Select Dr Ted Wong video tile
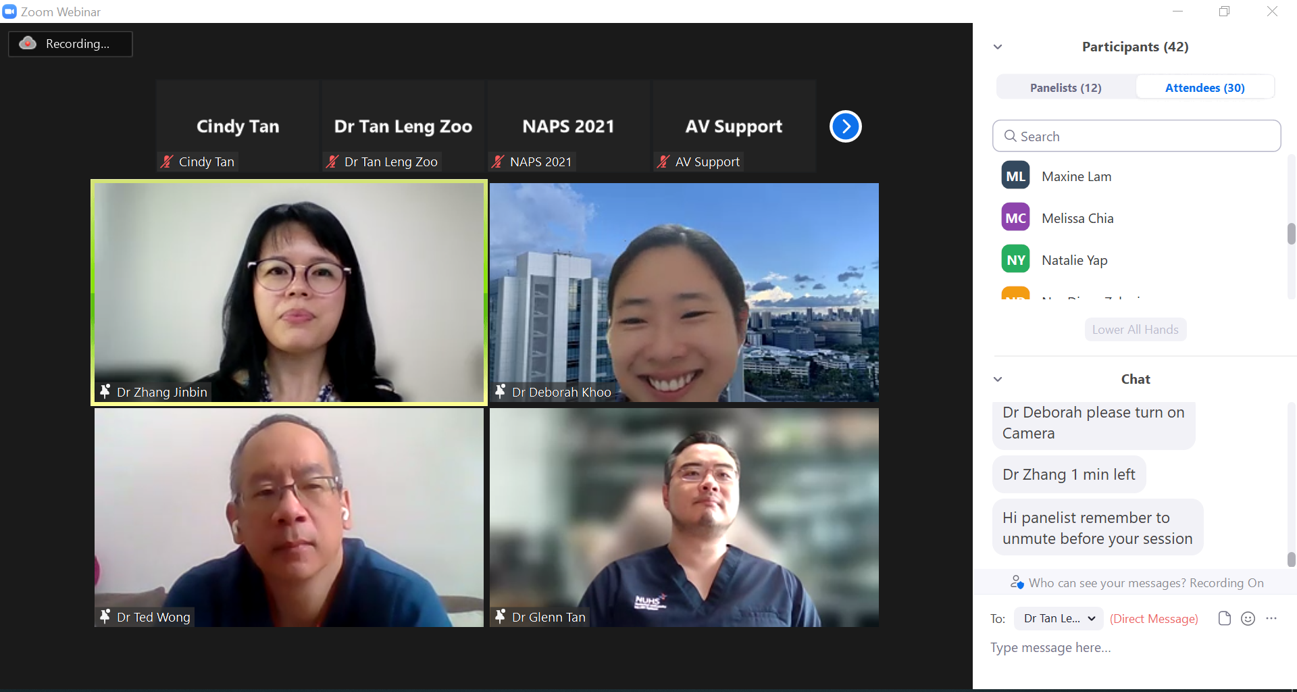The width and height of the screenshot is (1297, 692). (x=289, y=517)
